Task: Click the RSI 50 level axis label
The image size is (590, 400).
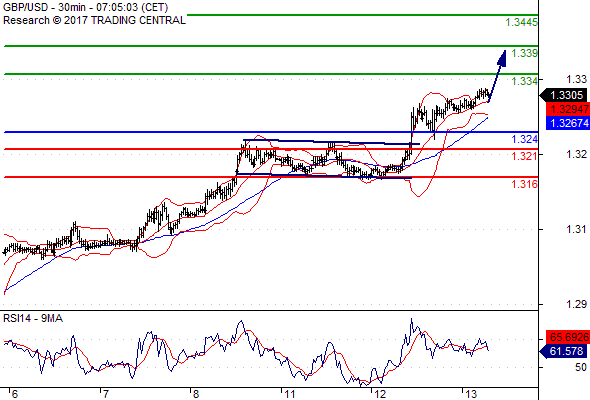Action: pyautogui.click(x=581, y=367)
